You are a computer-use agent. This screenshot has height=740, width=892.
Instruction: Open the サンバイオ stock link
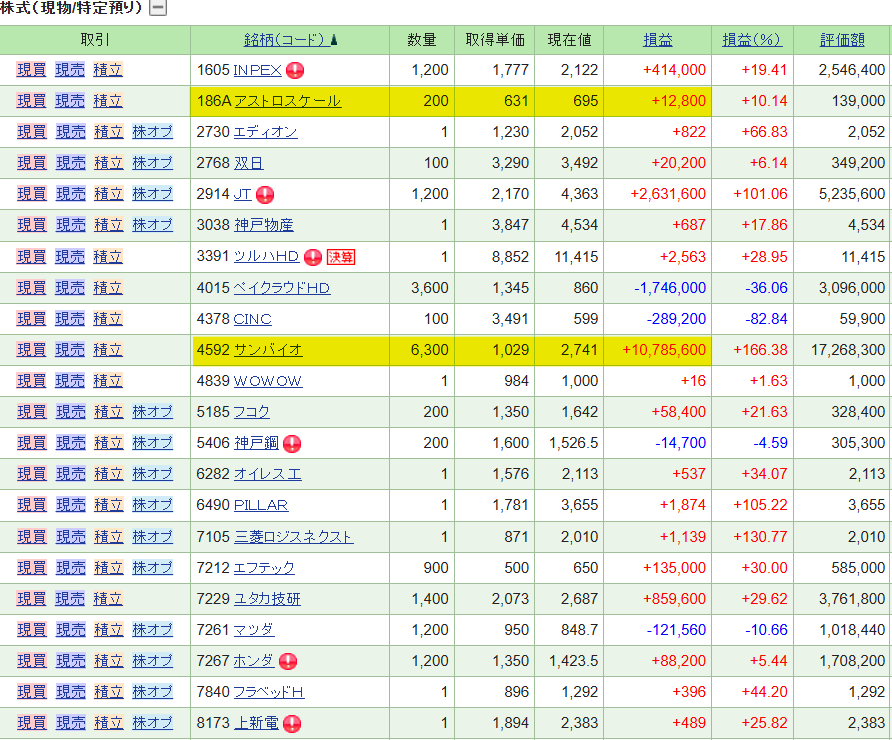coord(267,350)
